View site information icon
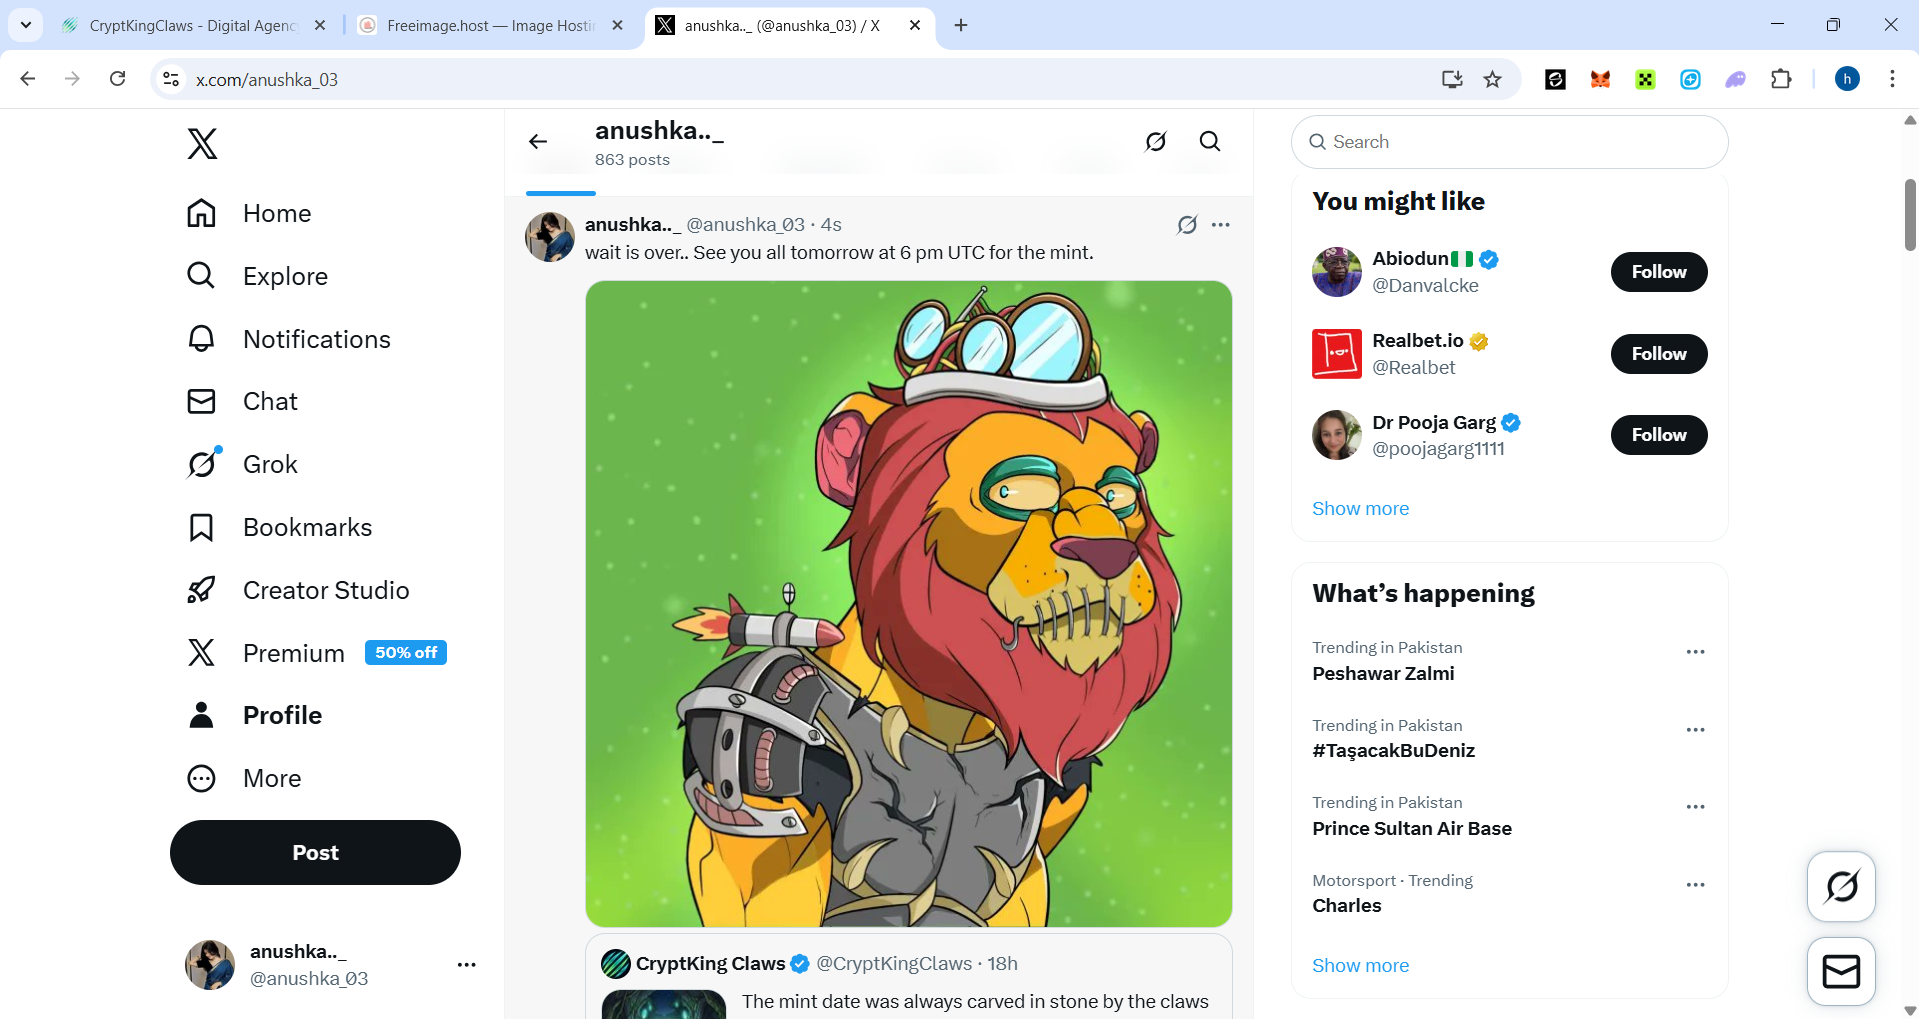The image size is (1919, 1019). coord(171,79)
